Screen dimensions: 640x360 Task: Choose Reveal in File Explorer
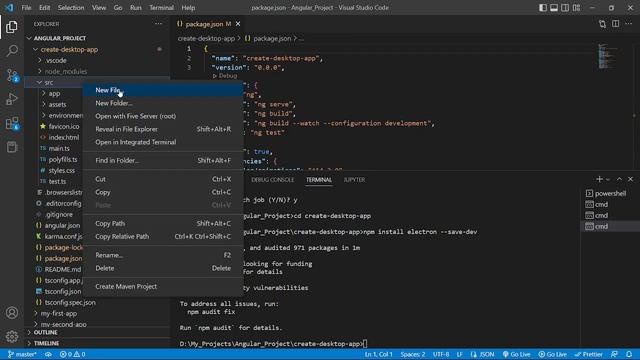(x=163, y=129)
